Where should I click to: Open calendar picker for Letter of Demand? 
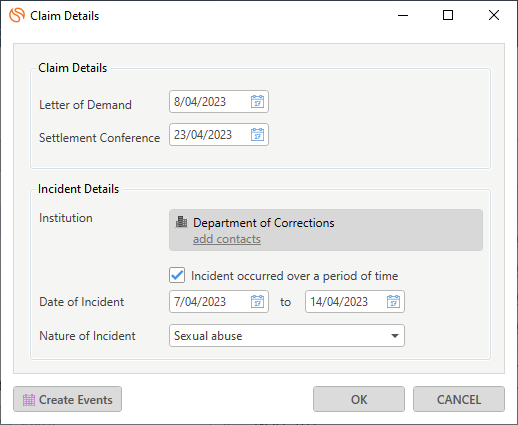point(257,102)
